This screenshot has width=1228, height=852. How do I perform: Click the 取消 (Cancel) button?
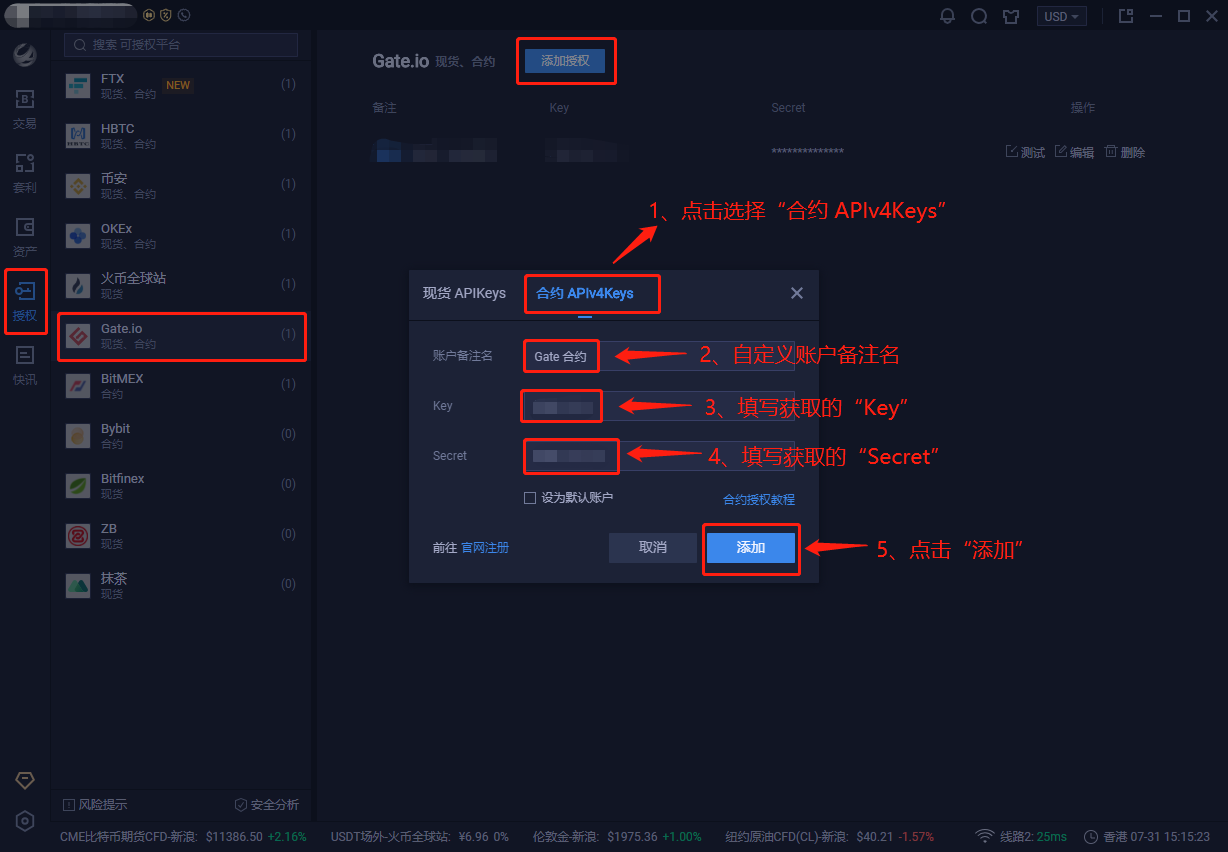(653, 548)
